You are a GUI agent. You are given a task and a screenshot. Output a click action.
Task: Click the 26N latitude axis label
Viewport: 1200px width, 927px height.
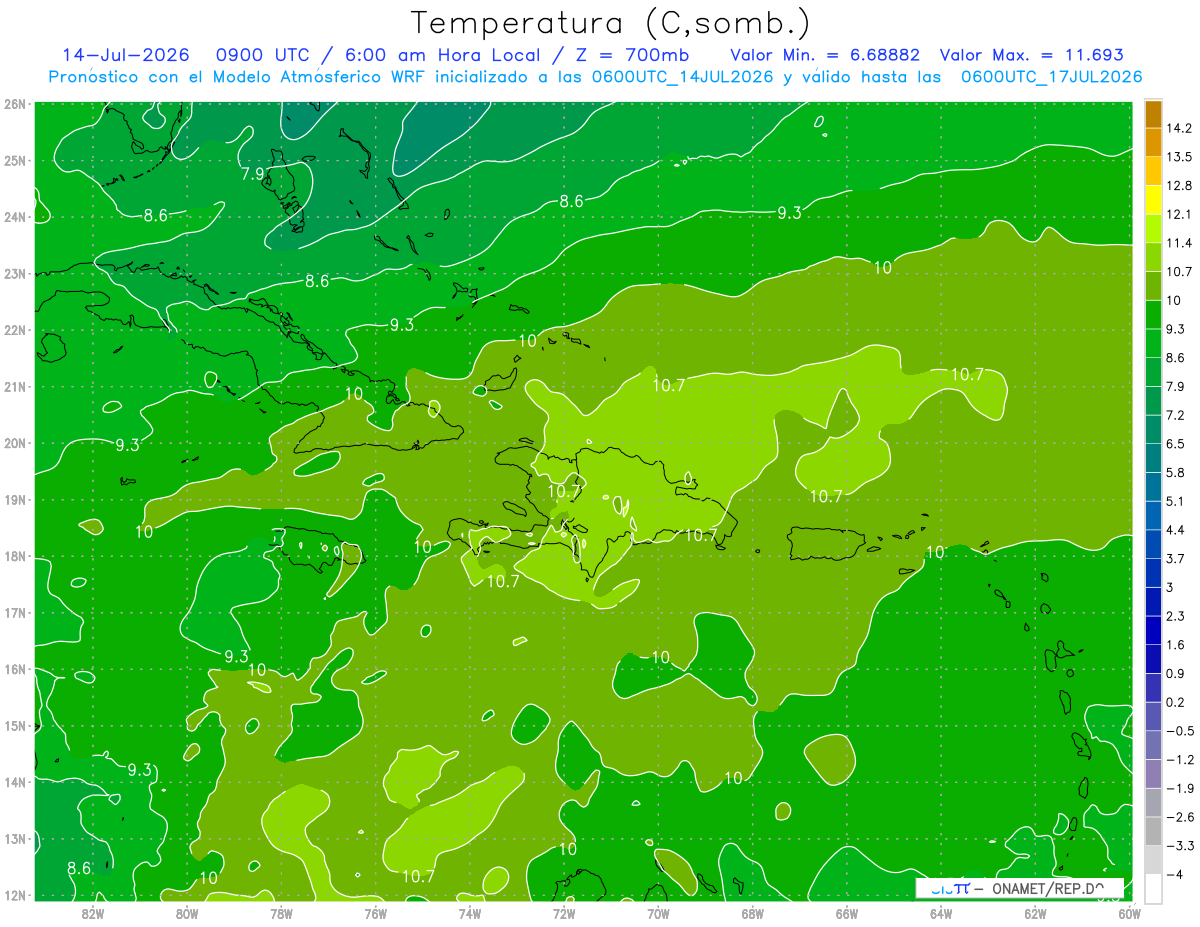pyautogui.click(x=15, y=103)
